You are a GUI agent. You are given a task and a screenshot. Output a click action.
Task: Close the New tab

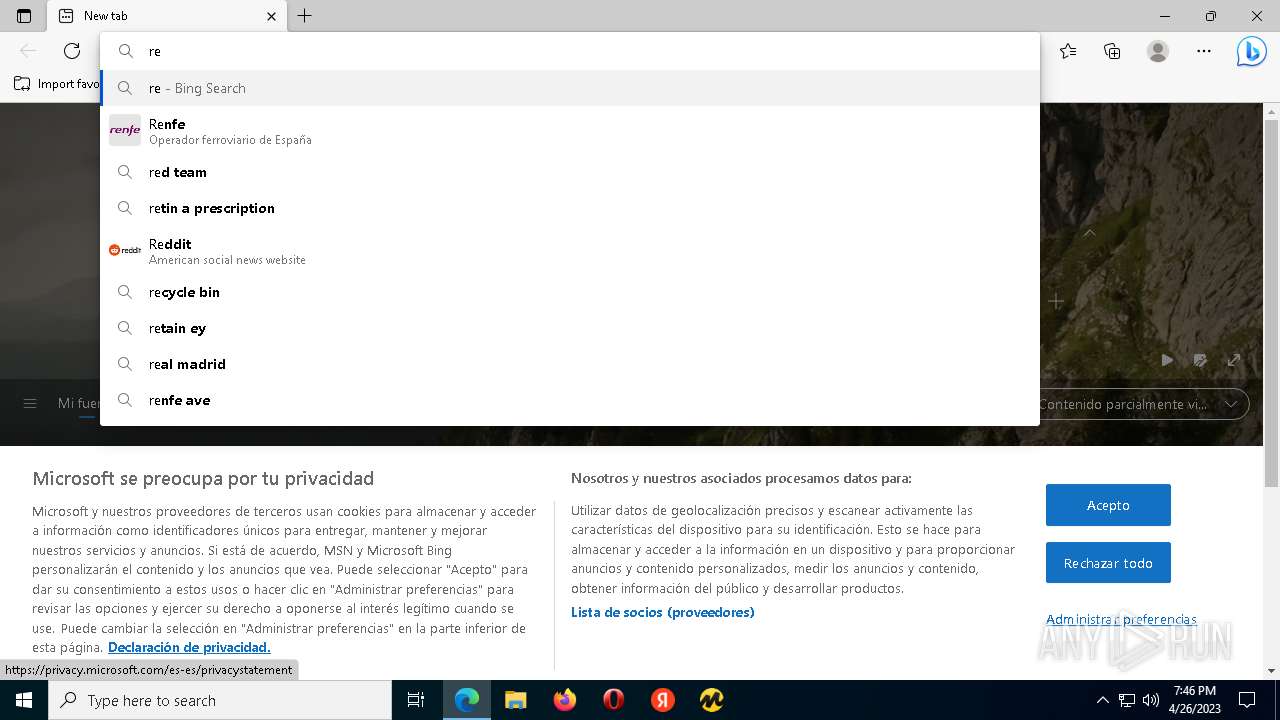click(x=272, y=16)
